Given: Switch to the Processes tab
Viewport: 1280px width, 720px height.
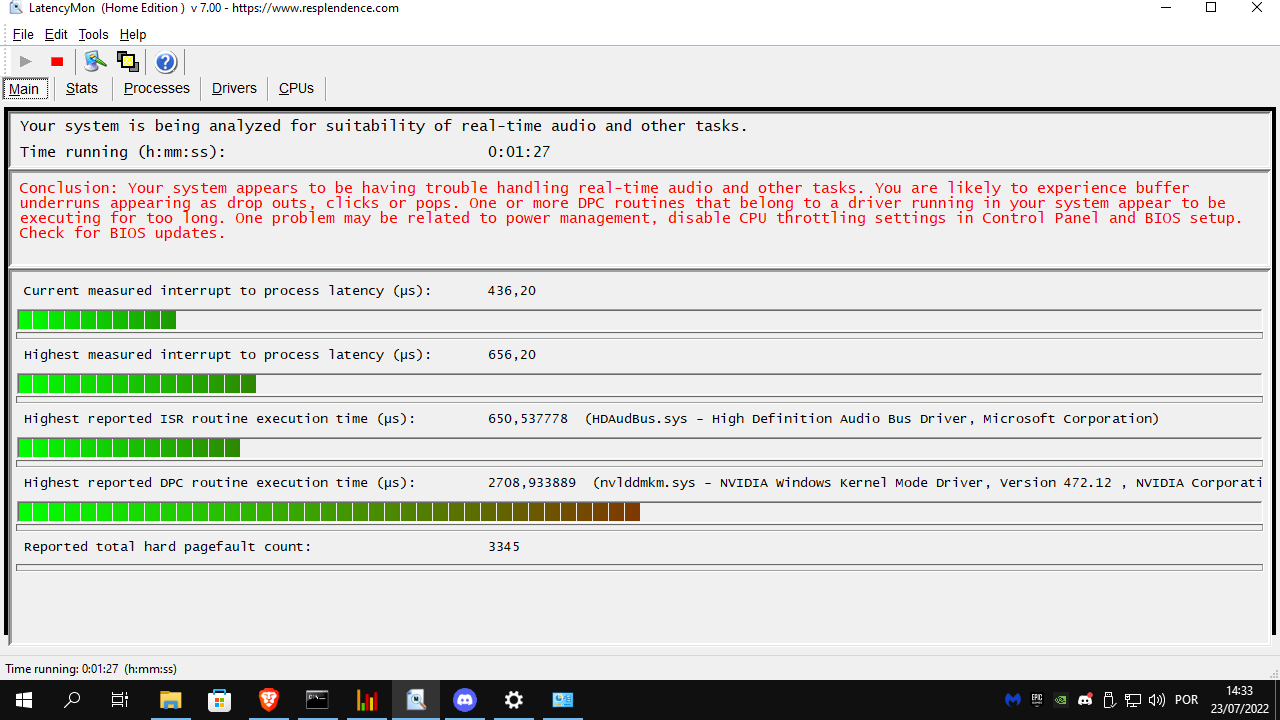Looking at the screenshot, I should click(x=157, y=88).
